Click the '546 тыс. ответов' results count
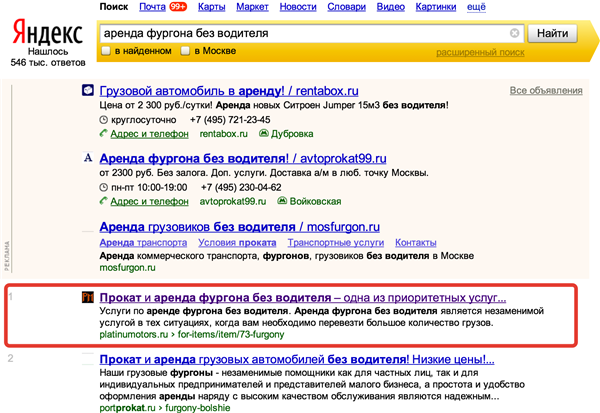600x413 pixels. point(48,62)
